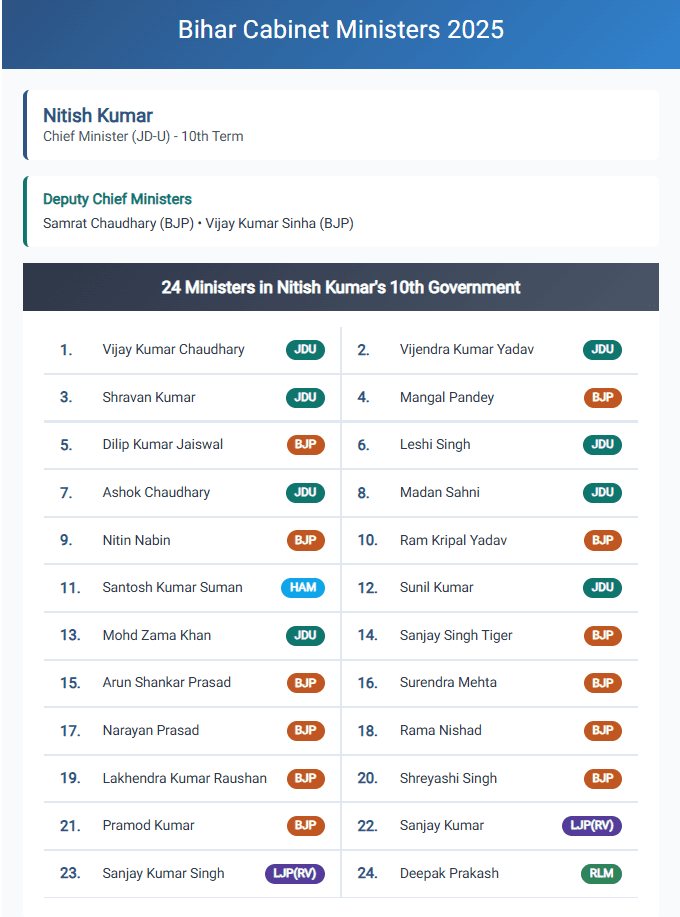This screenshot has height=917, width=680.
Task: Click on Lakhendra Kumar Raushan's name
Action: pos(184,778)
